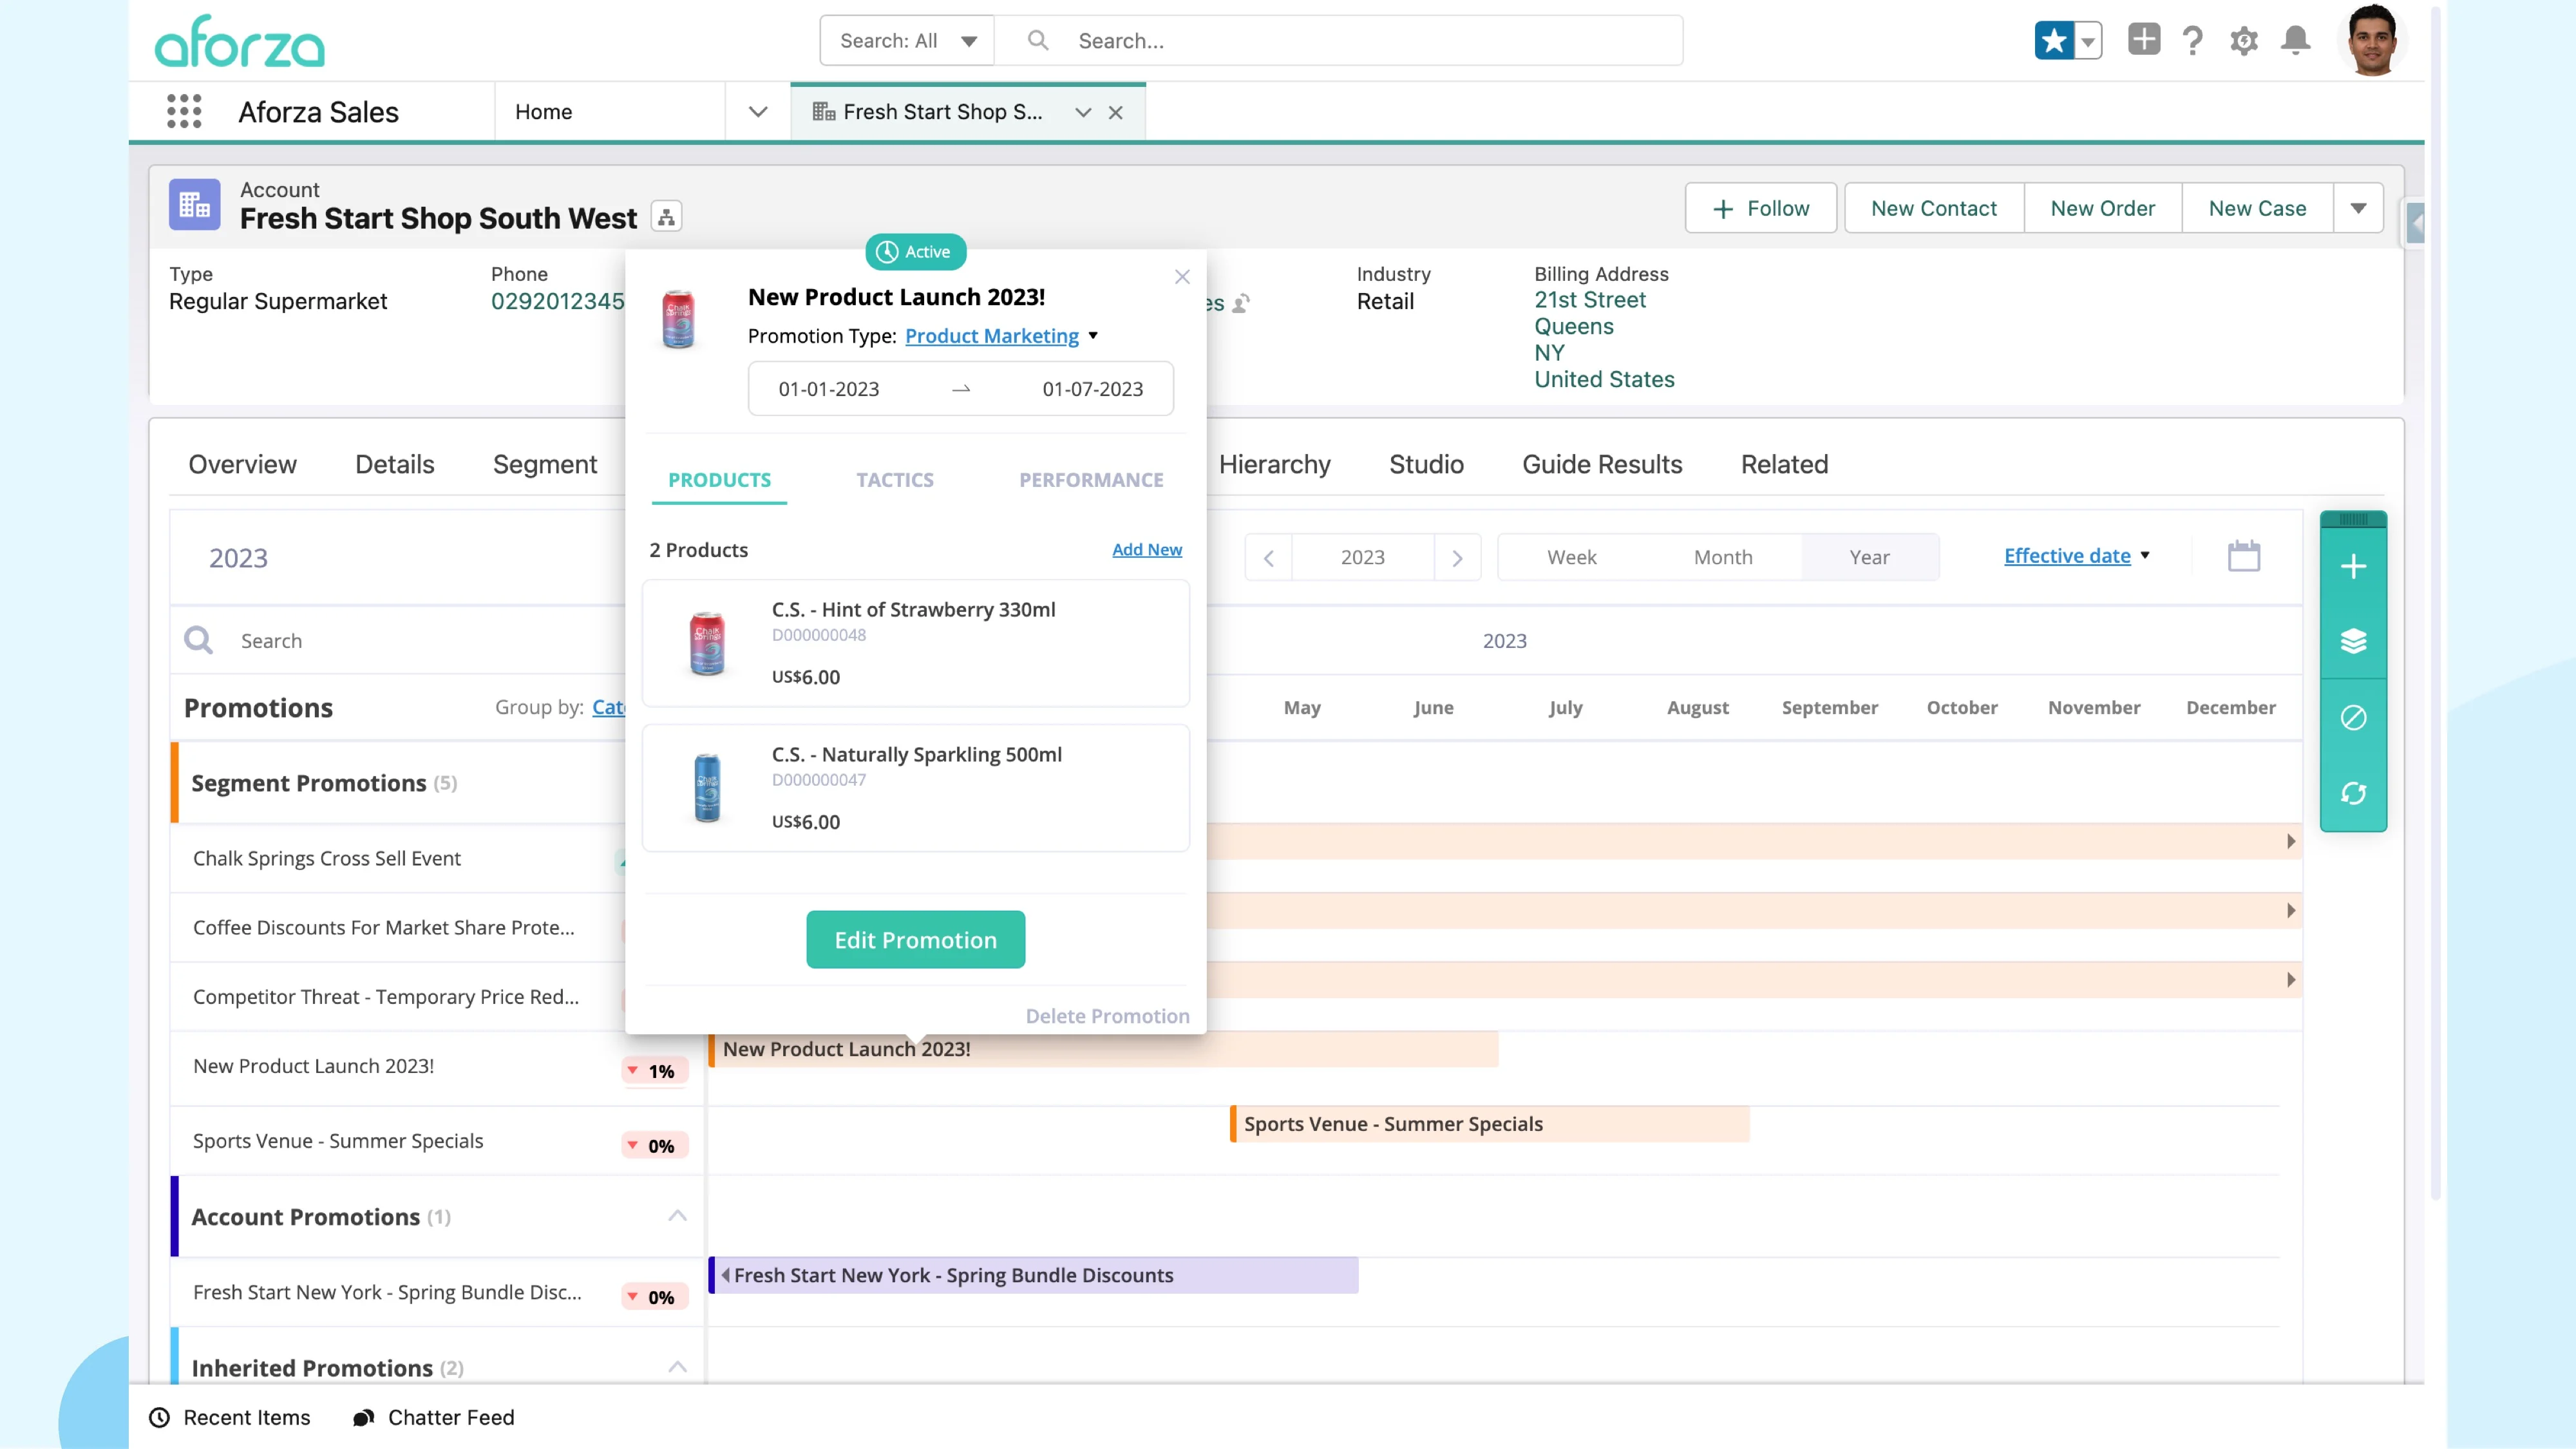Go to previous year arrow
Image resolution: width=2576 pixels, height=1449 pixels.
click(x=1269, y=558)
